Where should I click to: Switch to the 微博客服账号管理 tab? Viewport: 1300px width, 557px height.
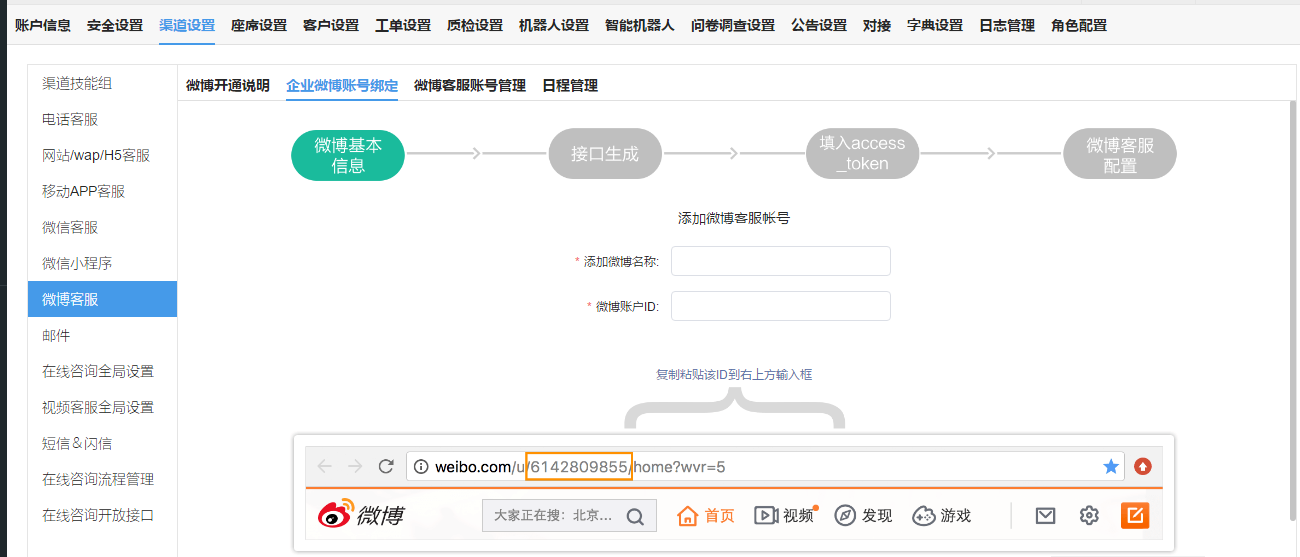click(x=470, y=86)
